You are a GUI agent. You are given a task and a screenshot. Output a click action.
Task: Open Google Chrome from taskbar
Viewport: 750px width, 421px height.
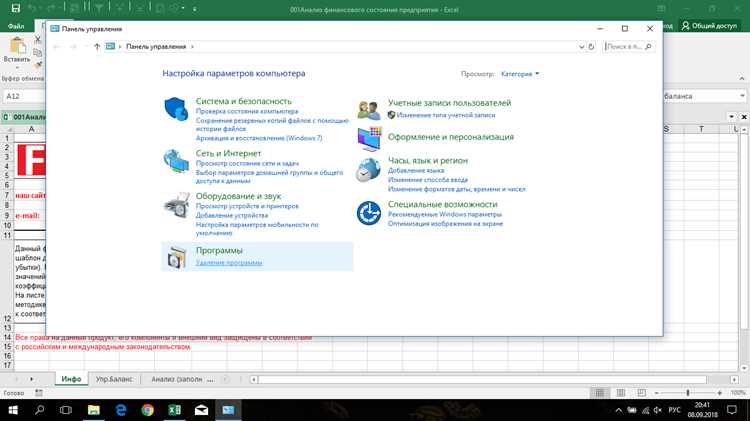(x=148, y=410)
